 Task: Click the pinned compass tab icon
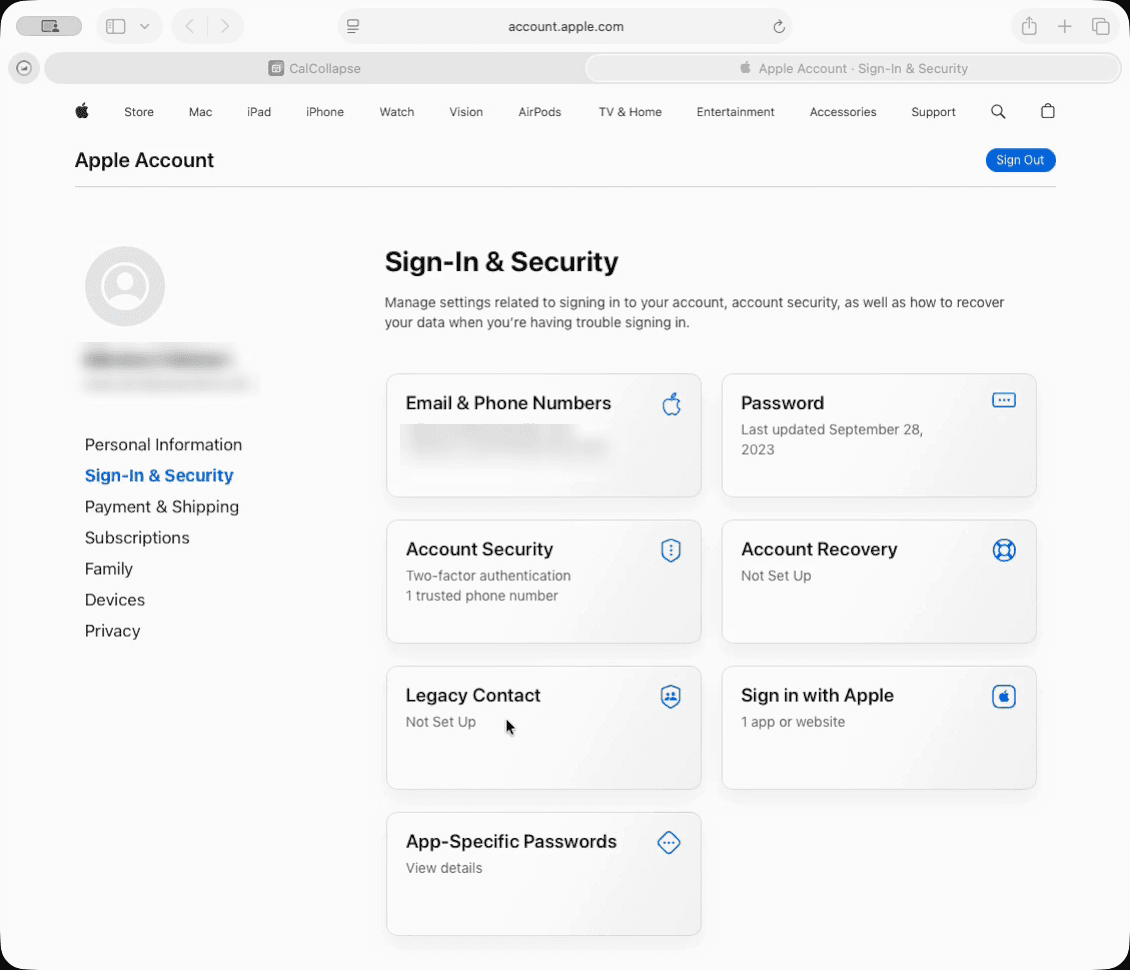pos(24,68)
